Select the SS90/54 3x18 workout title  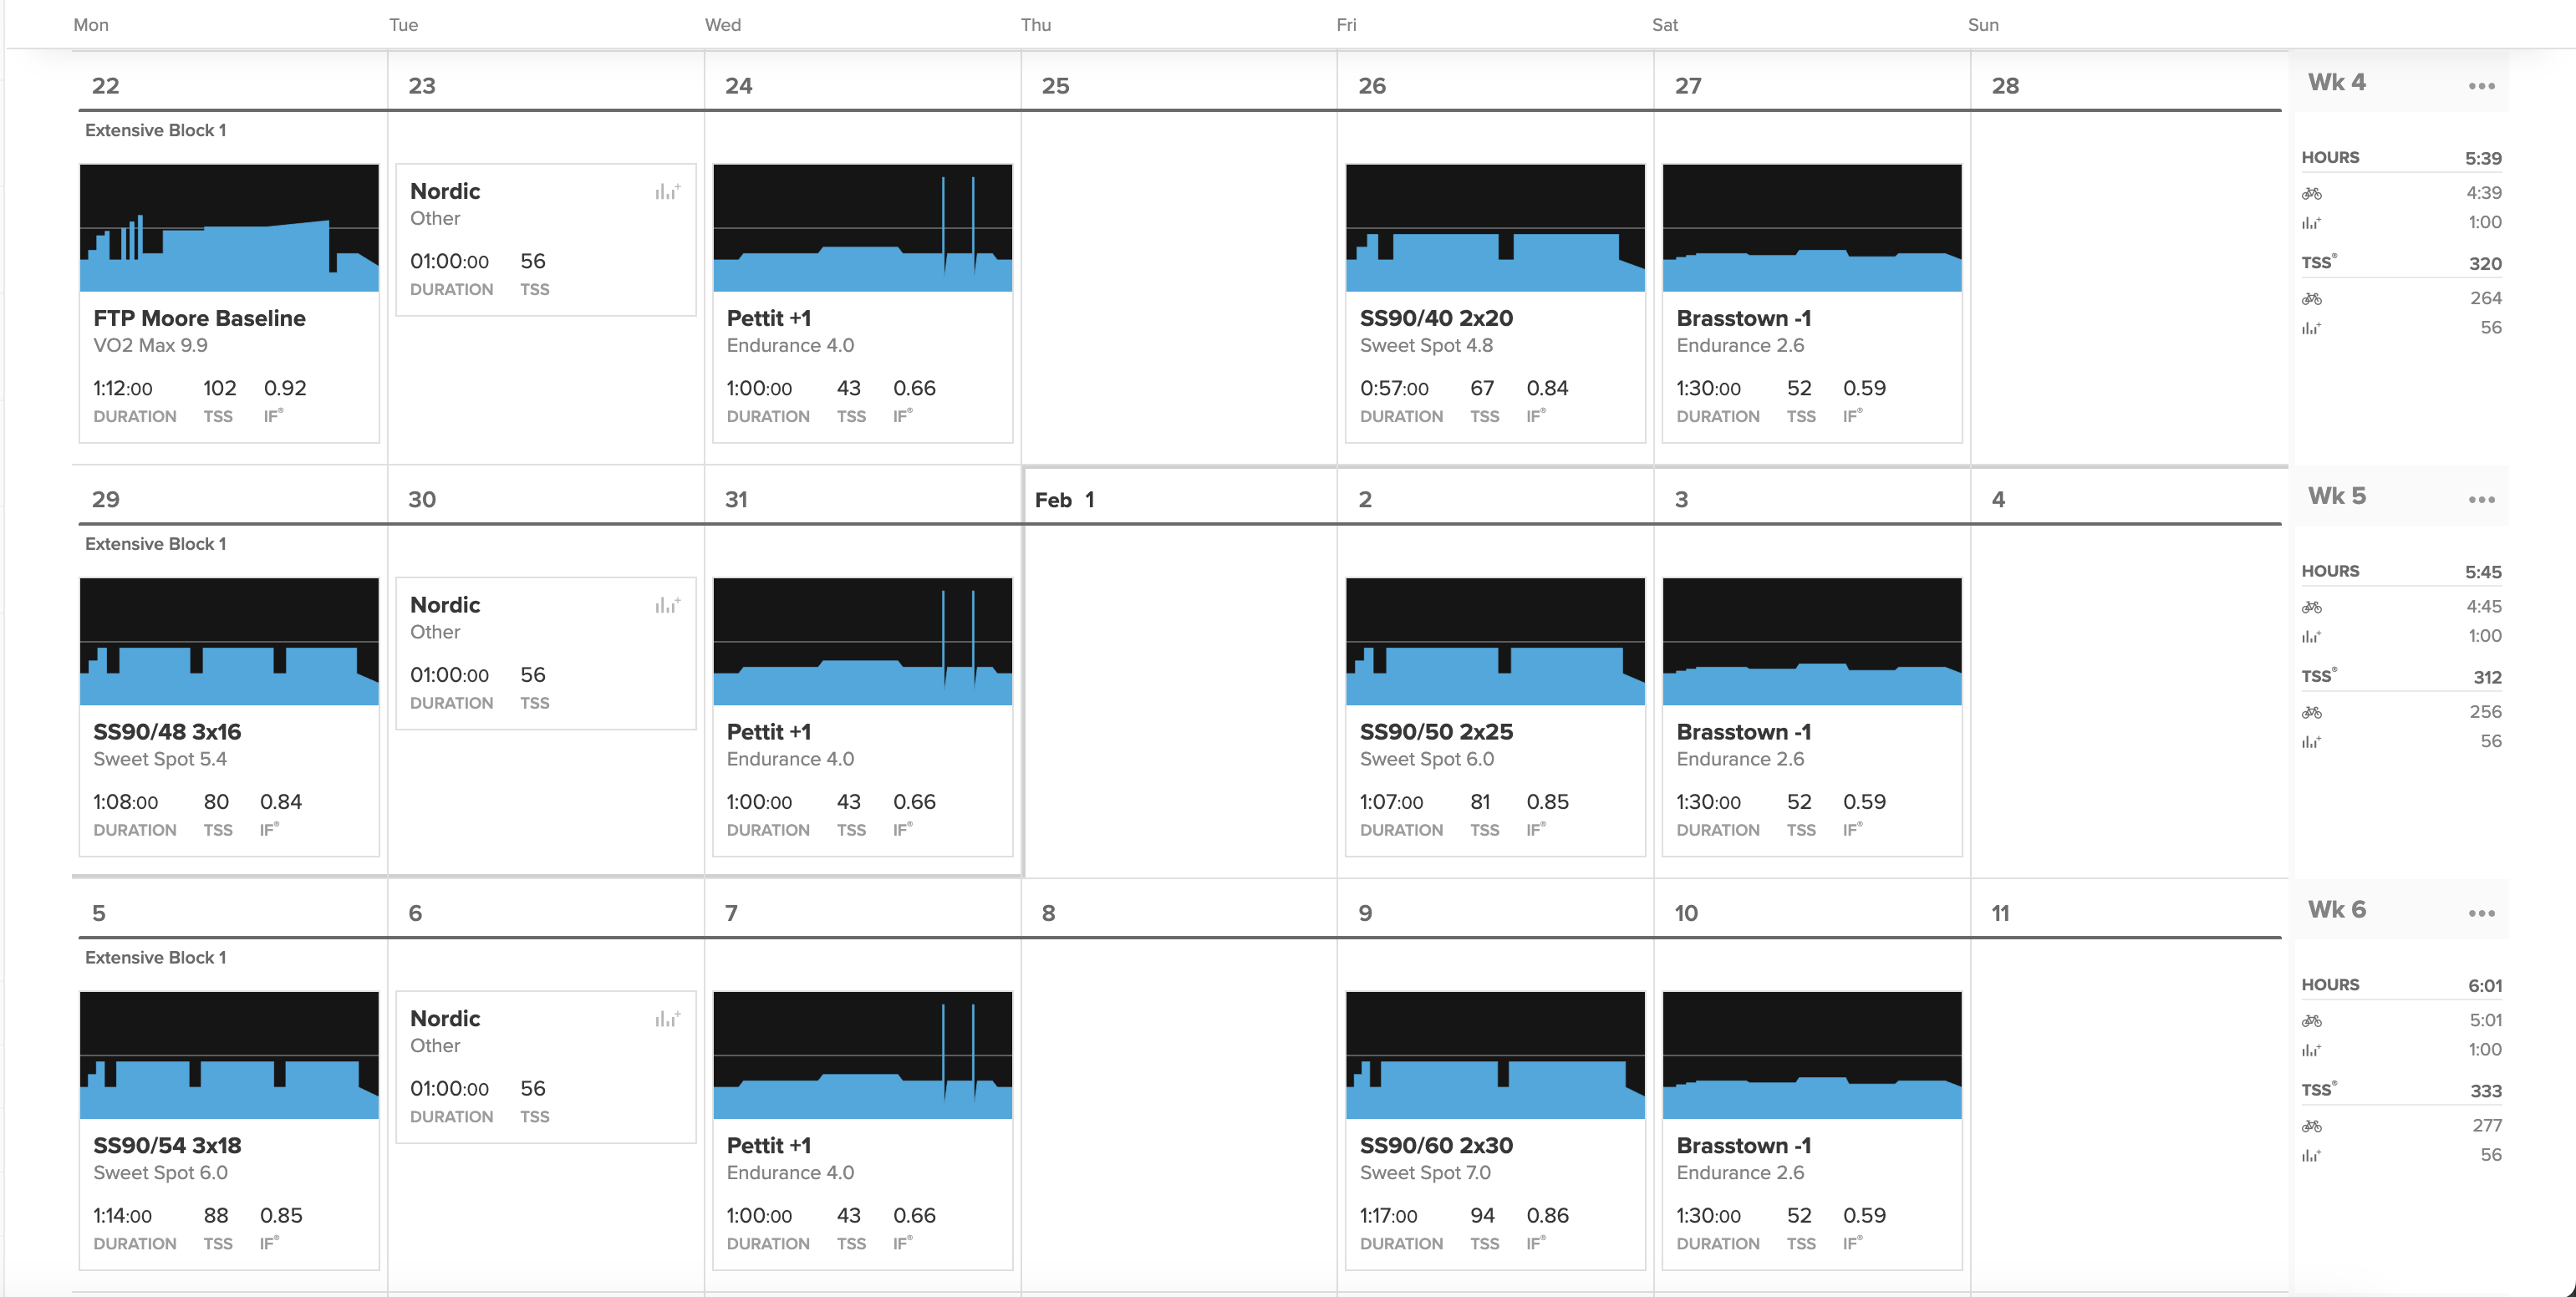pos(167,1145)
